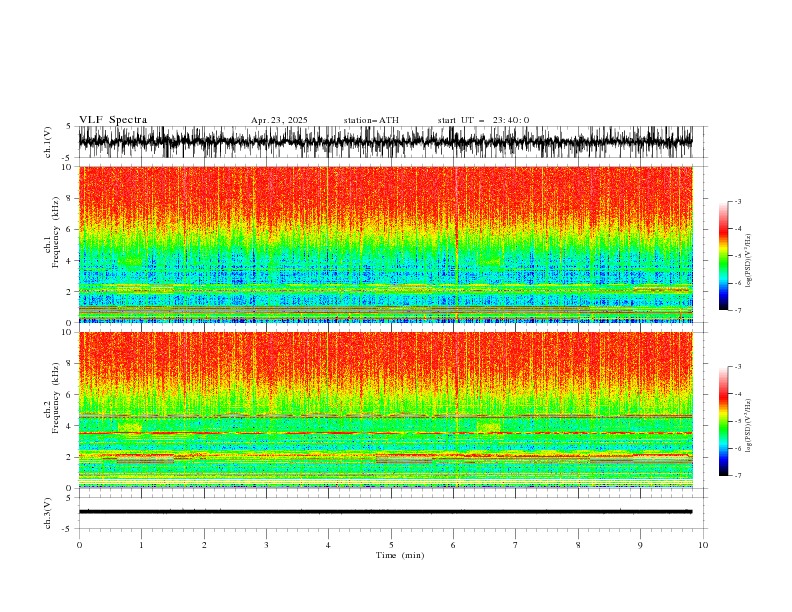The width and height of the screenshot is (792, 612).
Task: Click the ch.2 spectrogram color scale bar
Action: 723,421
